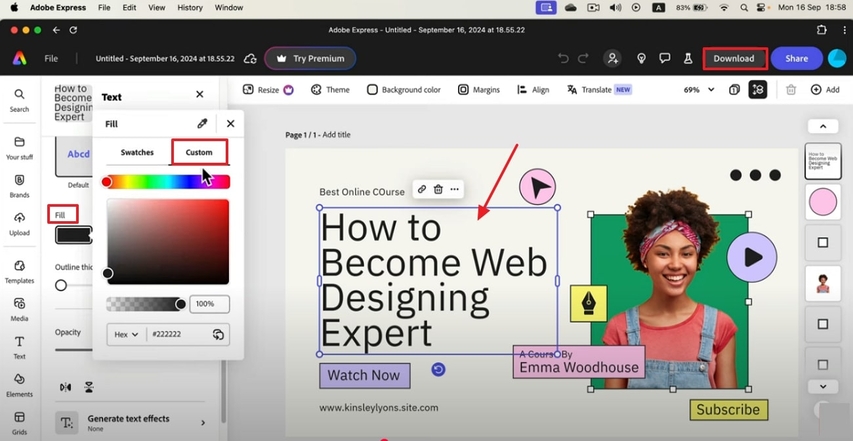Click the undo arrow in the top bar
This screenshot has height=441, width=853.
coord(564,58)
